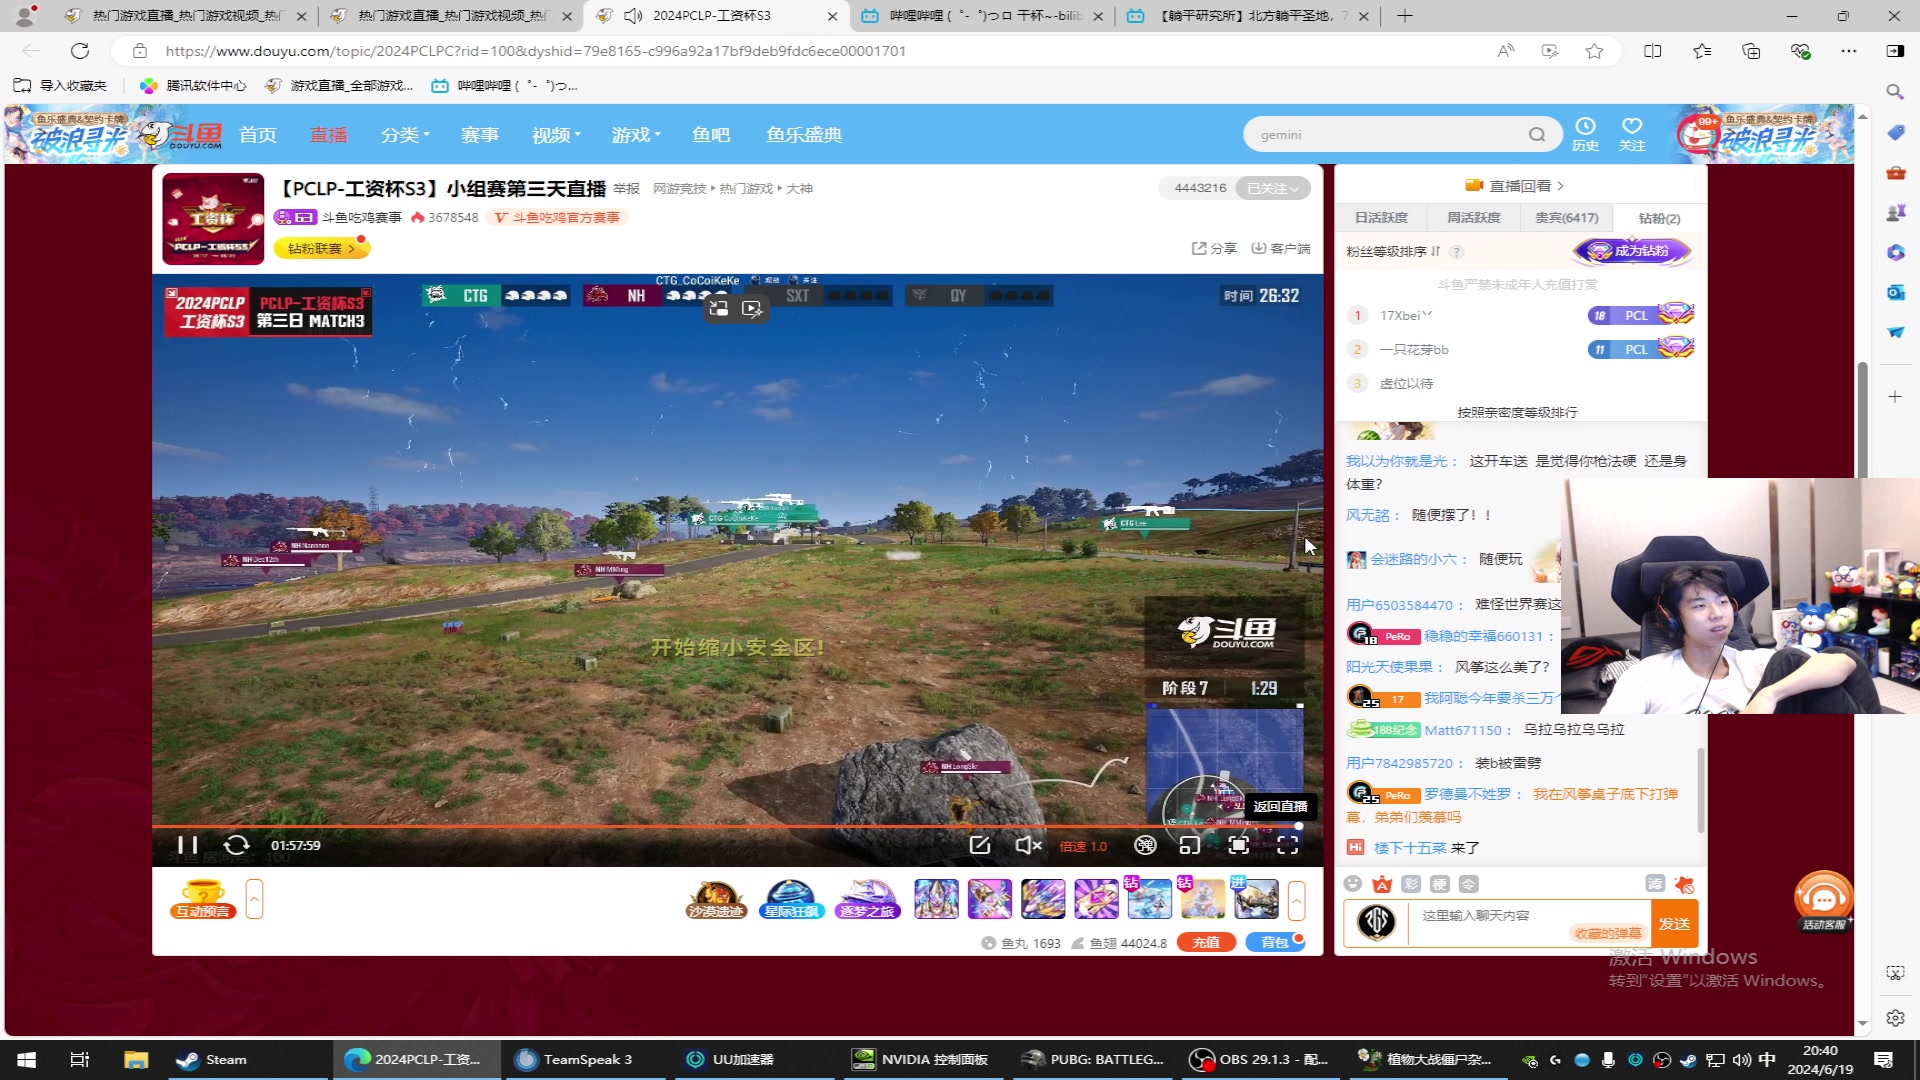Viewport: 1920px width, 1080px height.
Task: Open 直播 in Douyu navigation
Action: pyautogui.click(x=328, y=134)
